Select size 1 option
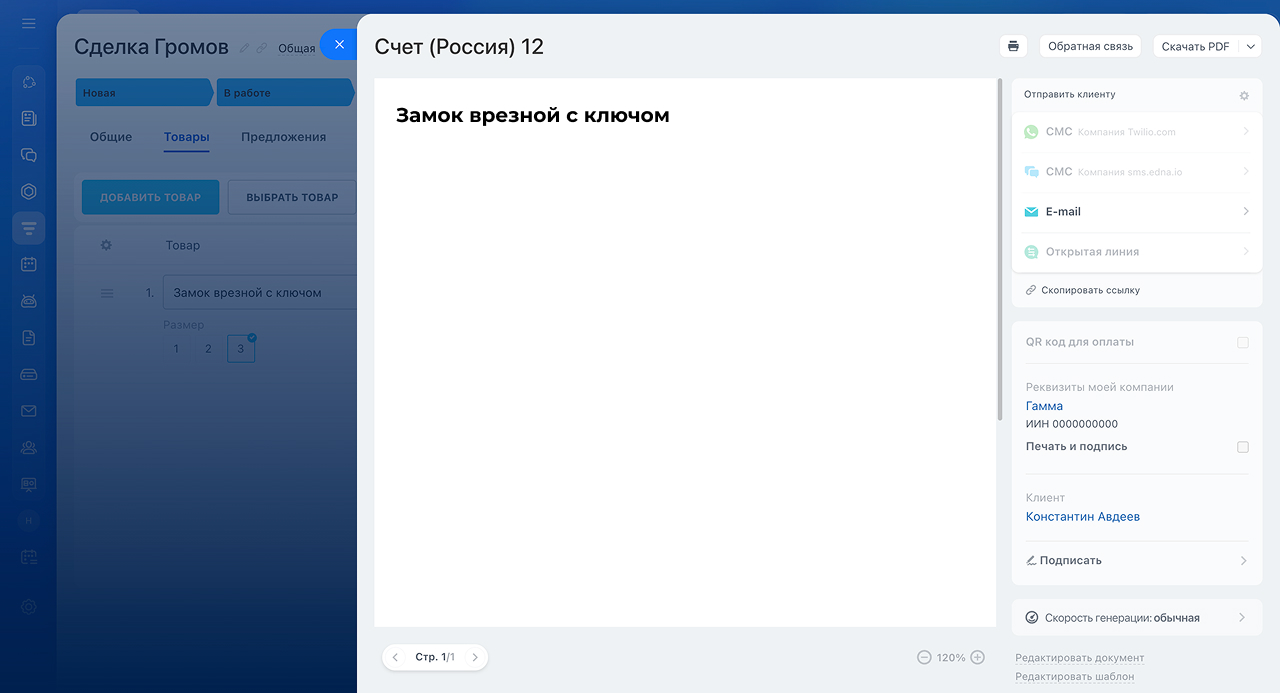This screenshot has width=1280, height=693. [176, 349]
